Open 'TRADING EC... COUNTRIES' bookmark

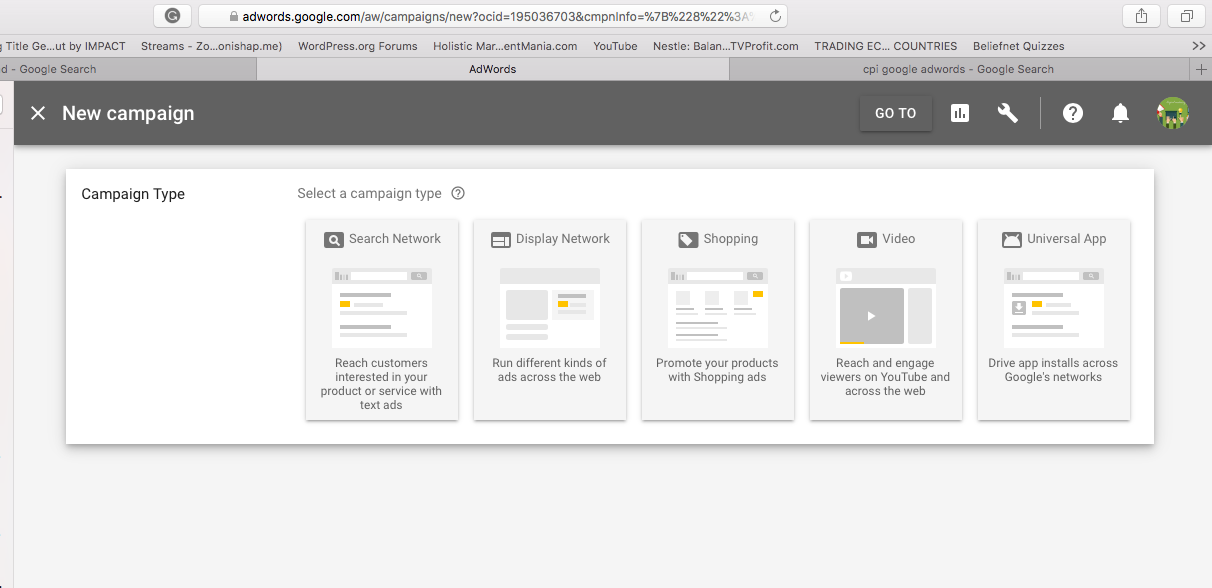click(x=886, y=46)
